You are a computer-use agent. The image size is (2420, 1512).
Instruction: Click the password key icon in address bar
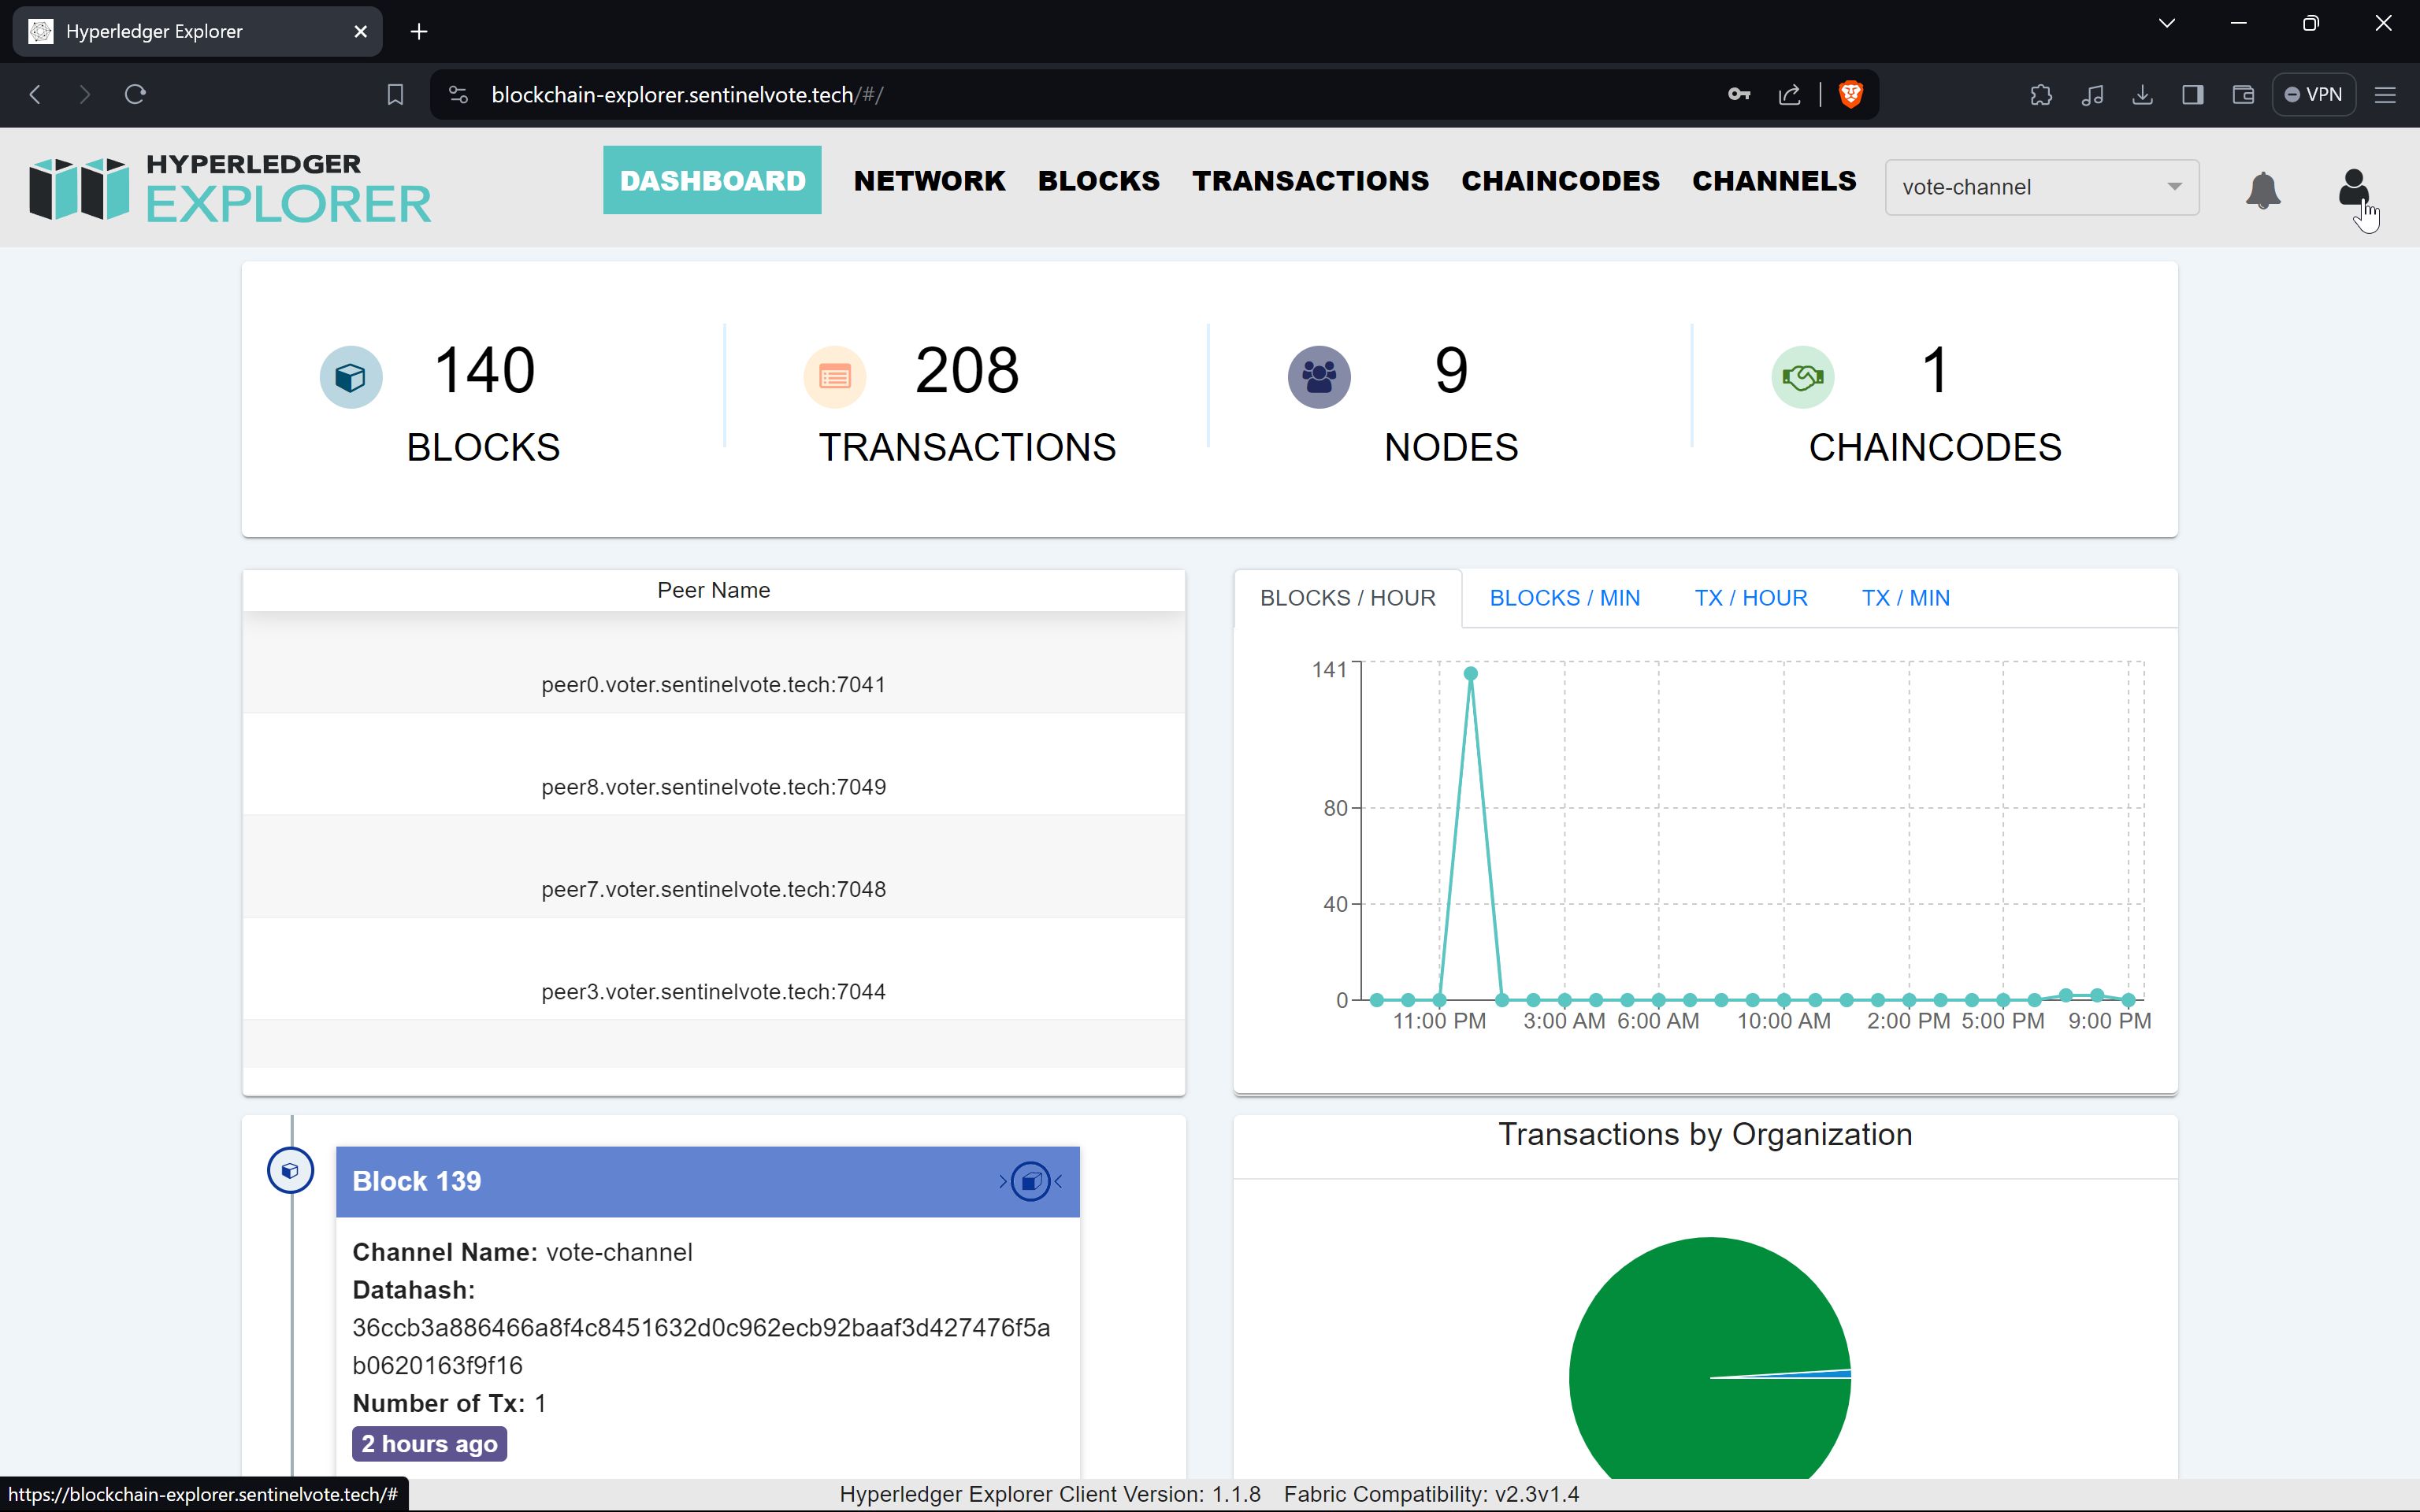[1739, 94]
